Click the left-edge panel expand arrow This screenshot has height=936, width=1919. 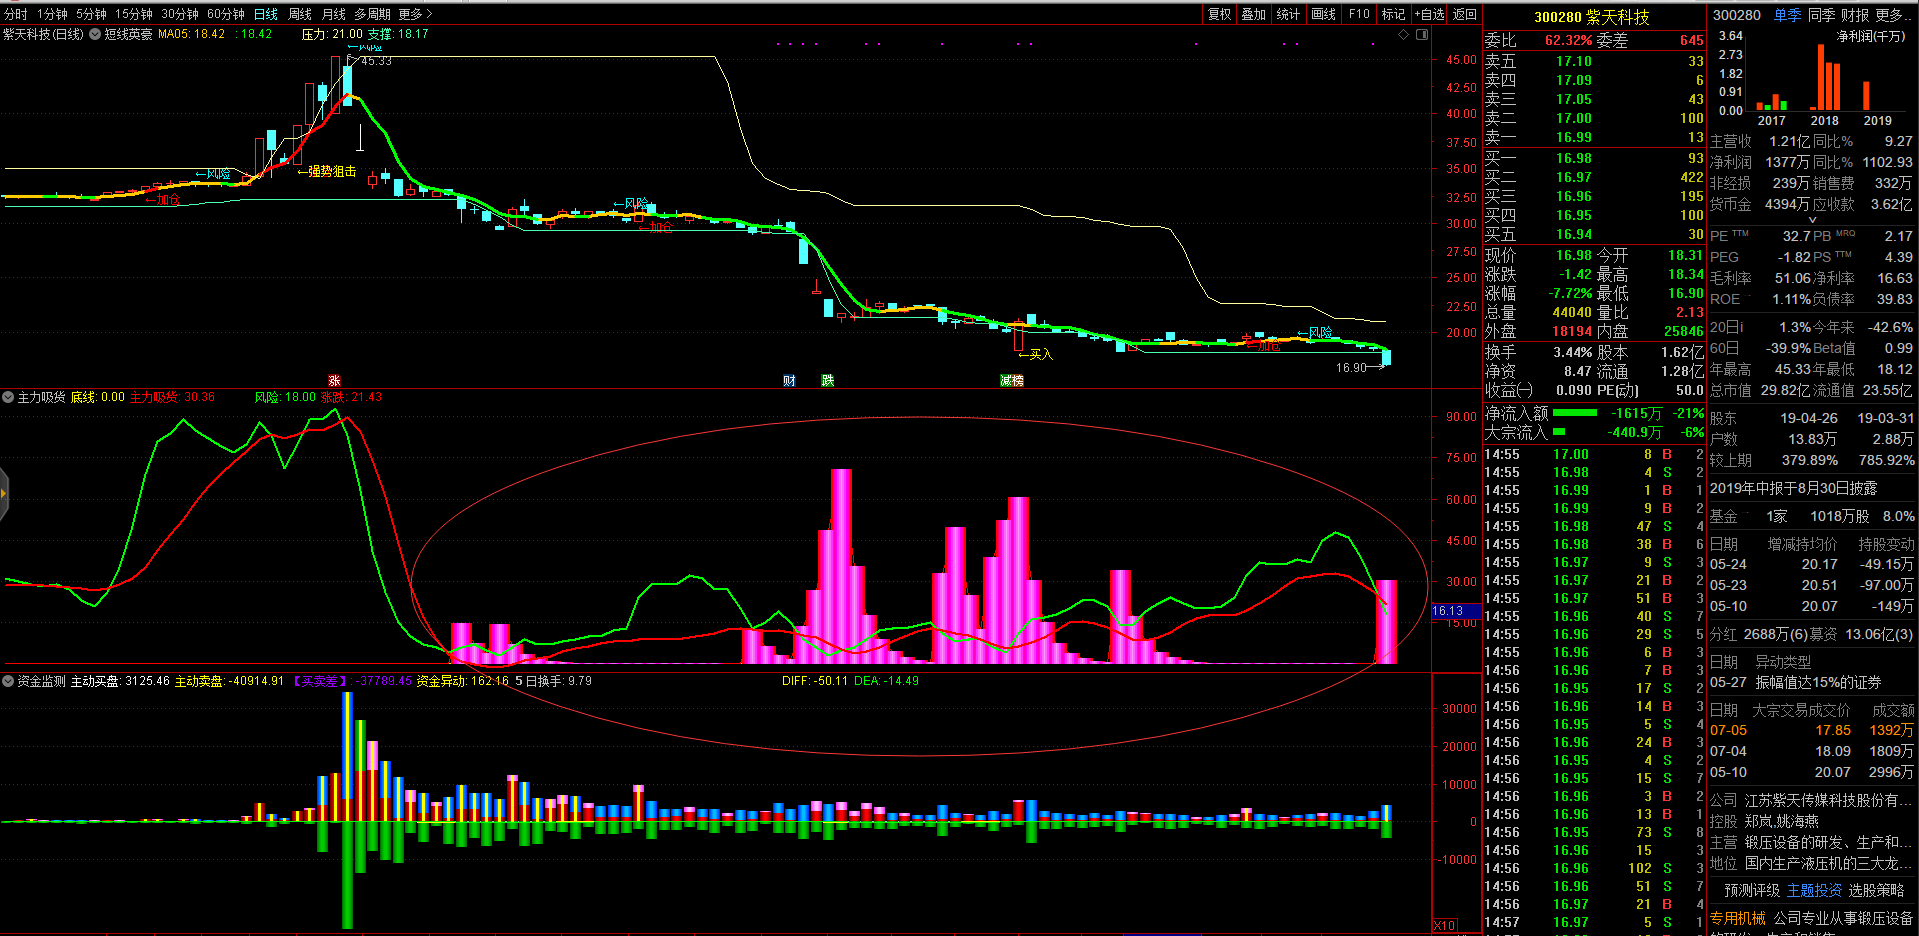point(4,493)
